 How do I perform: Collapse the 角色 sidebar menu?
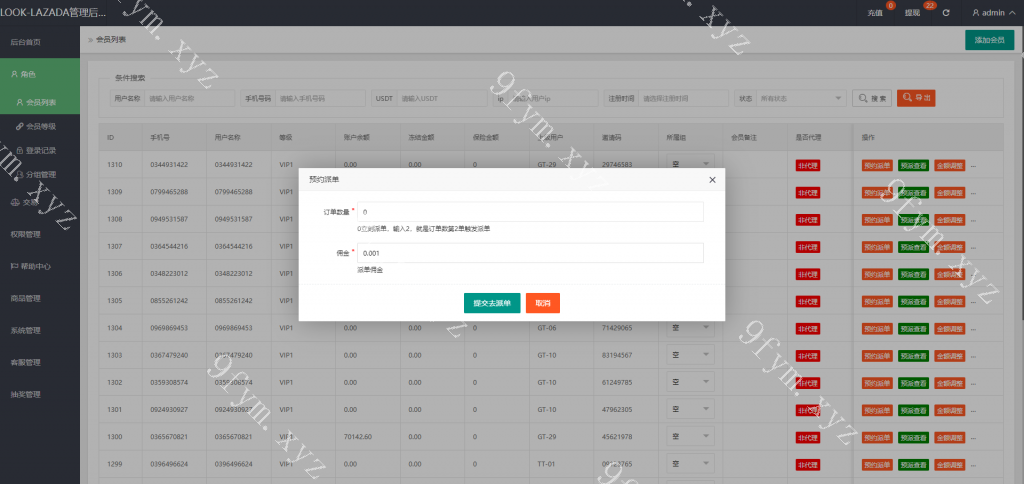point(40,74)
